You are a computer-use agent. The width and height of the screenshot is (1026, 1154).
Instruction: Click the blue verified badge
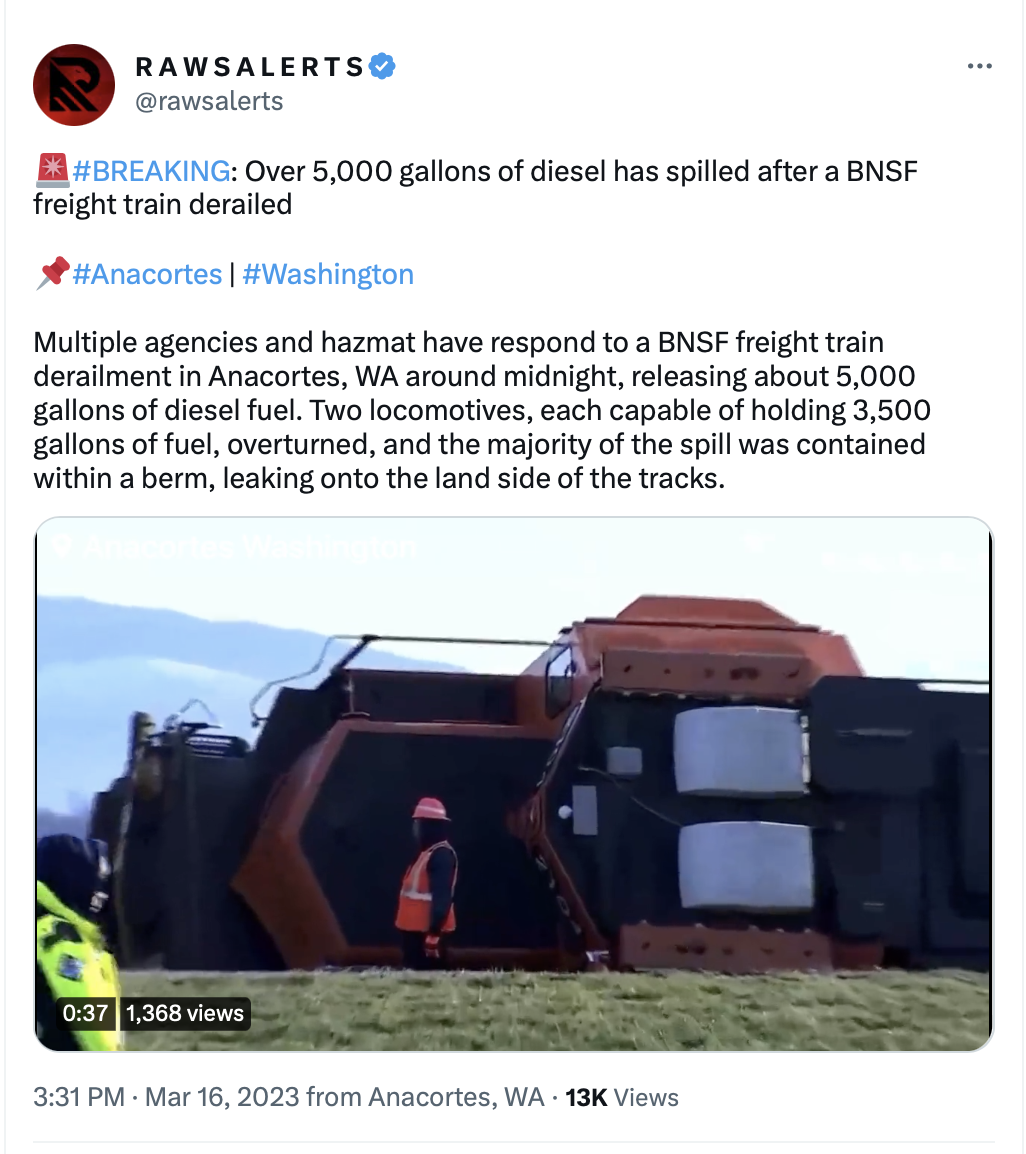tap(381, 66)
